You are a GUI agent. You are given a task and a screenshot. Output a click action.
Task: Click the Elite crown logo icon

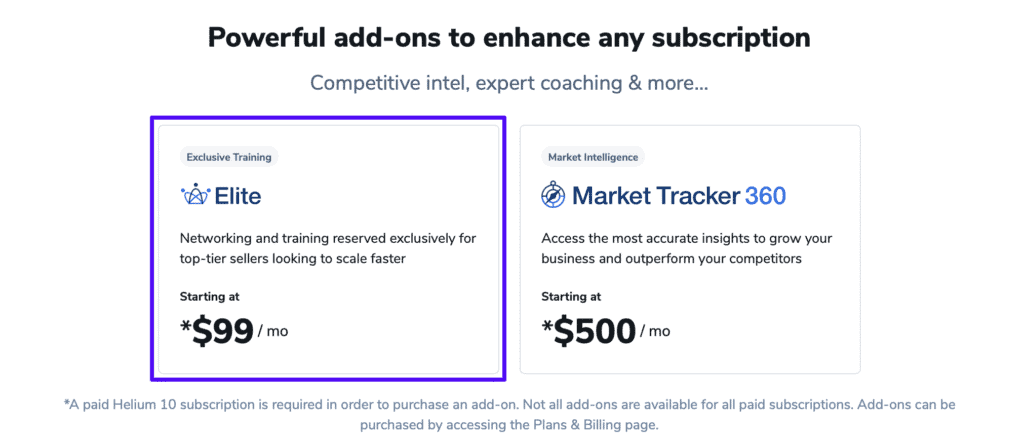tap(194, 196)
